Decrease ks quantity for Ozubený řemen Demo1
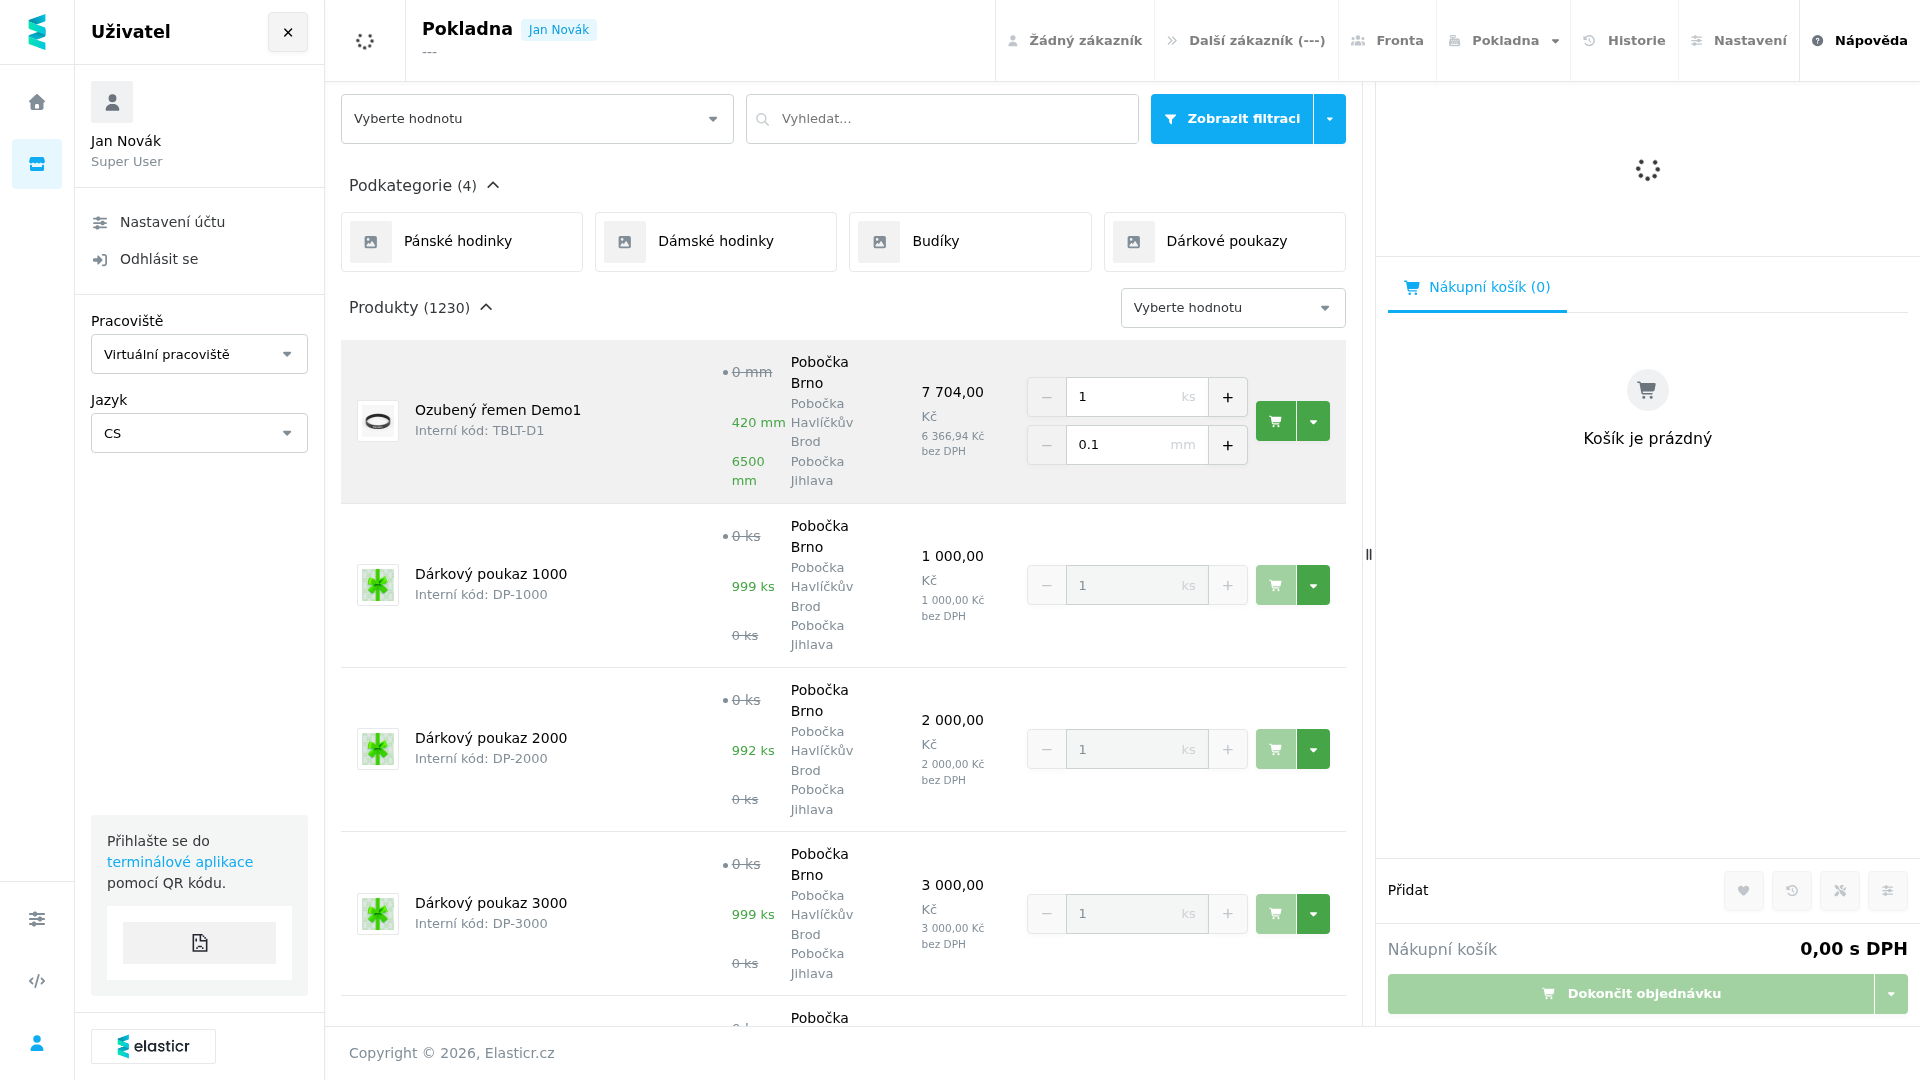This screenshot has width=1920, height=1080. coord(1047,397)
